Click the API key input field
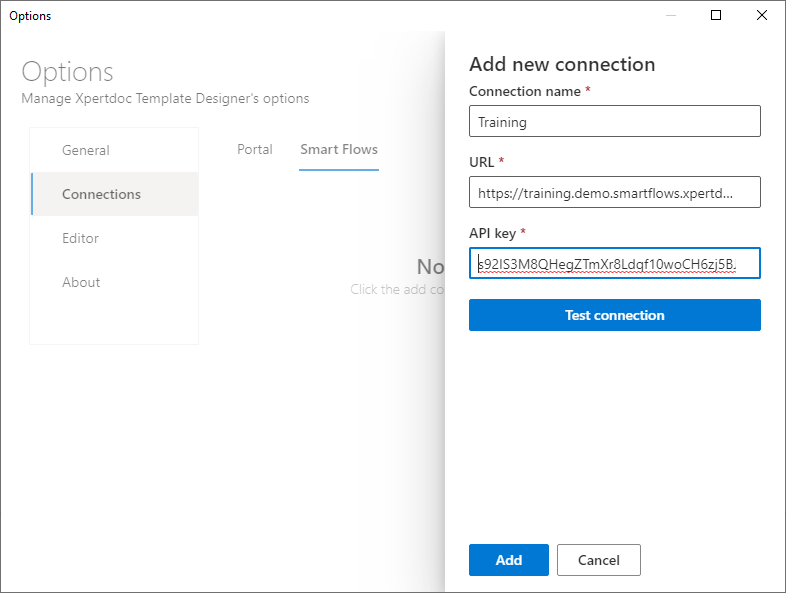 [615, 263]
